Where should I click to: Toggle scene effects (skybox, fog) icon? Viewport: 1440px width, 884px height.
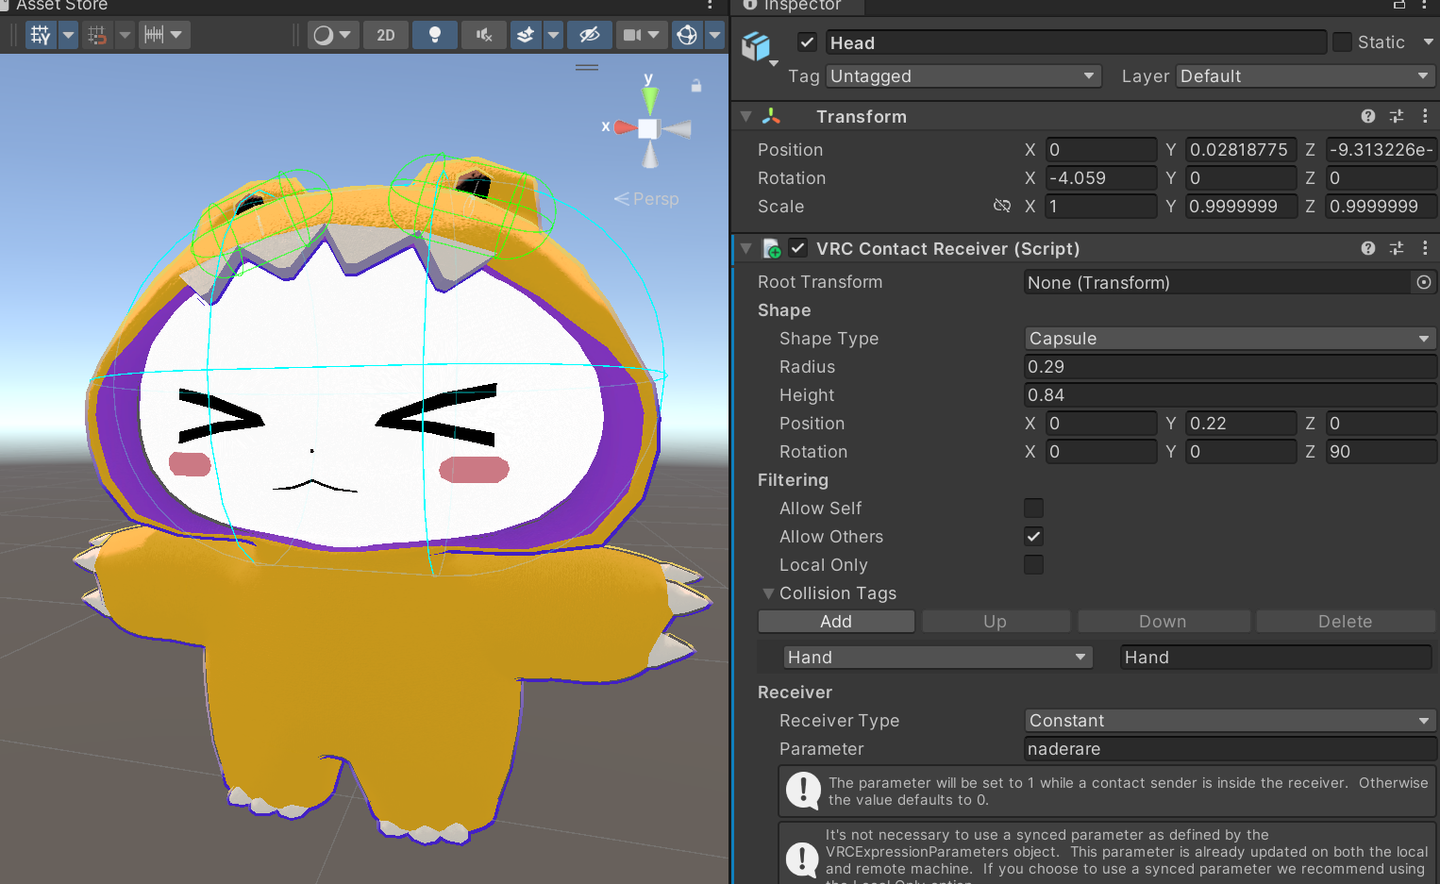tap(525, 35)
